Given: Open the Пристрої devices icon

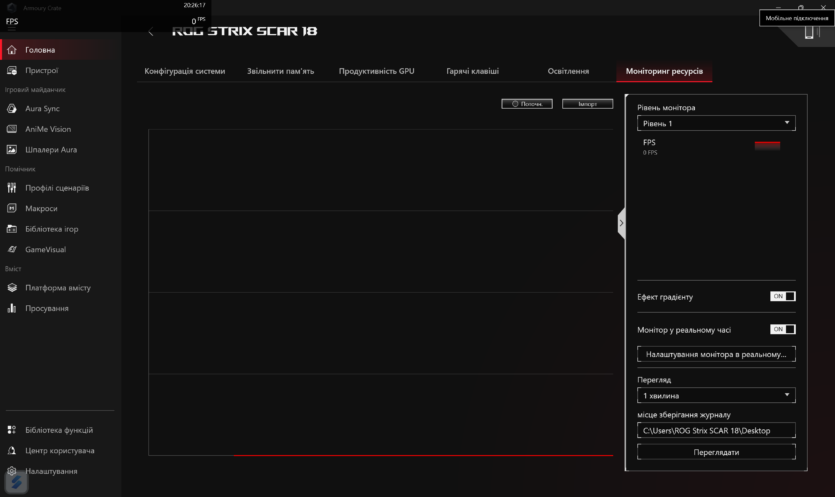Looking at the screenshot, I should click(x=12, y=70).
